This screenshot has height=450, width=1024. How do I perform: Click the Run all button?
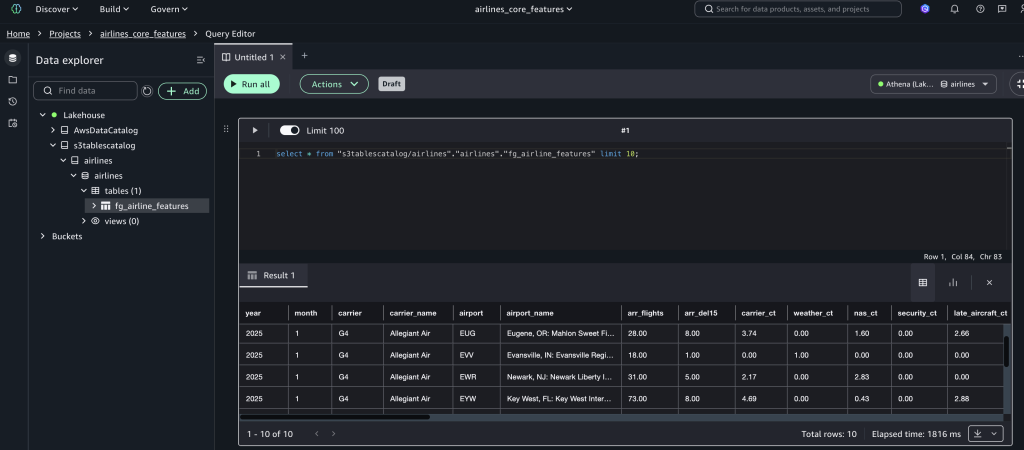coord(251,84)
